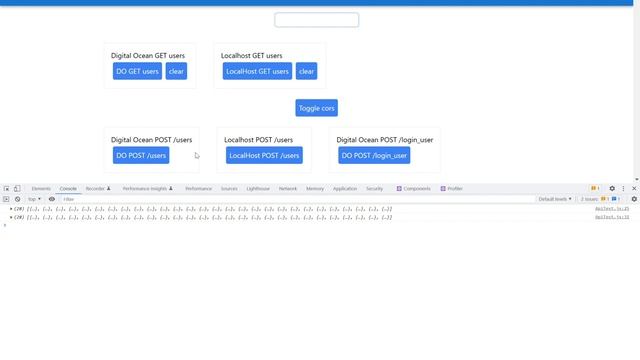Screen dimensions: 640x360
Task: Clear the console with the ban icon
Action: [18, 199]
